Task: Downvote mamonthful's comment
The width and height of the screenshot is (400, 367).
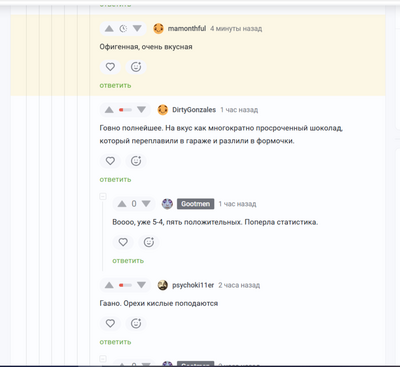Action: 137,29
